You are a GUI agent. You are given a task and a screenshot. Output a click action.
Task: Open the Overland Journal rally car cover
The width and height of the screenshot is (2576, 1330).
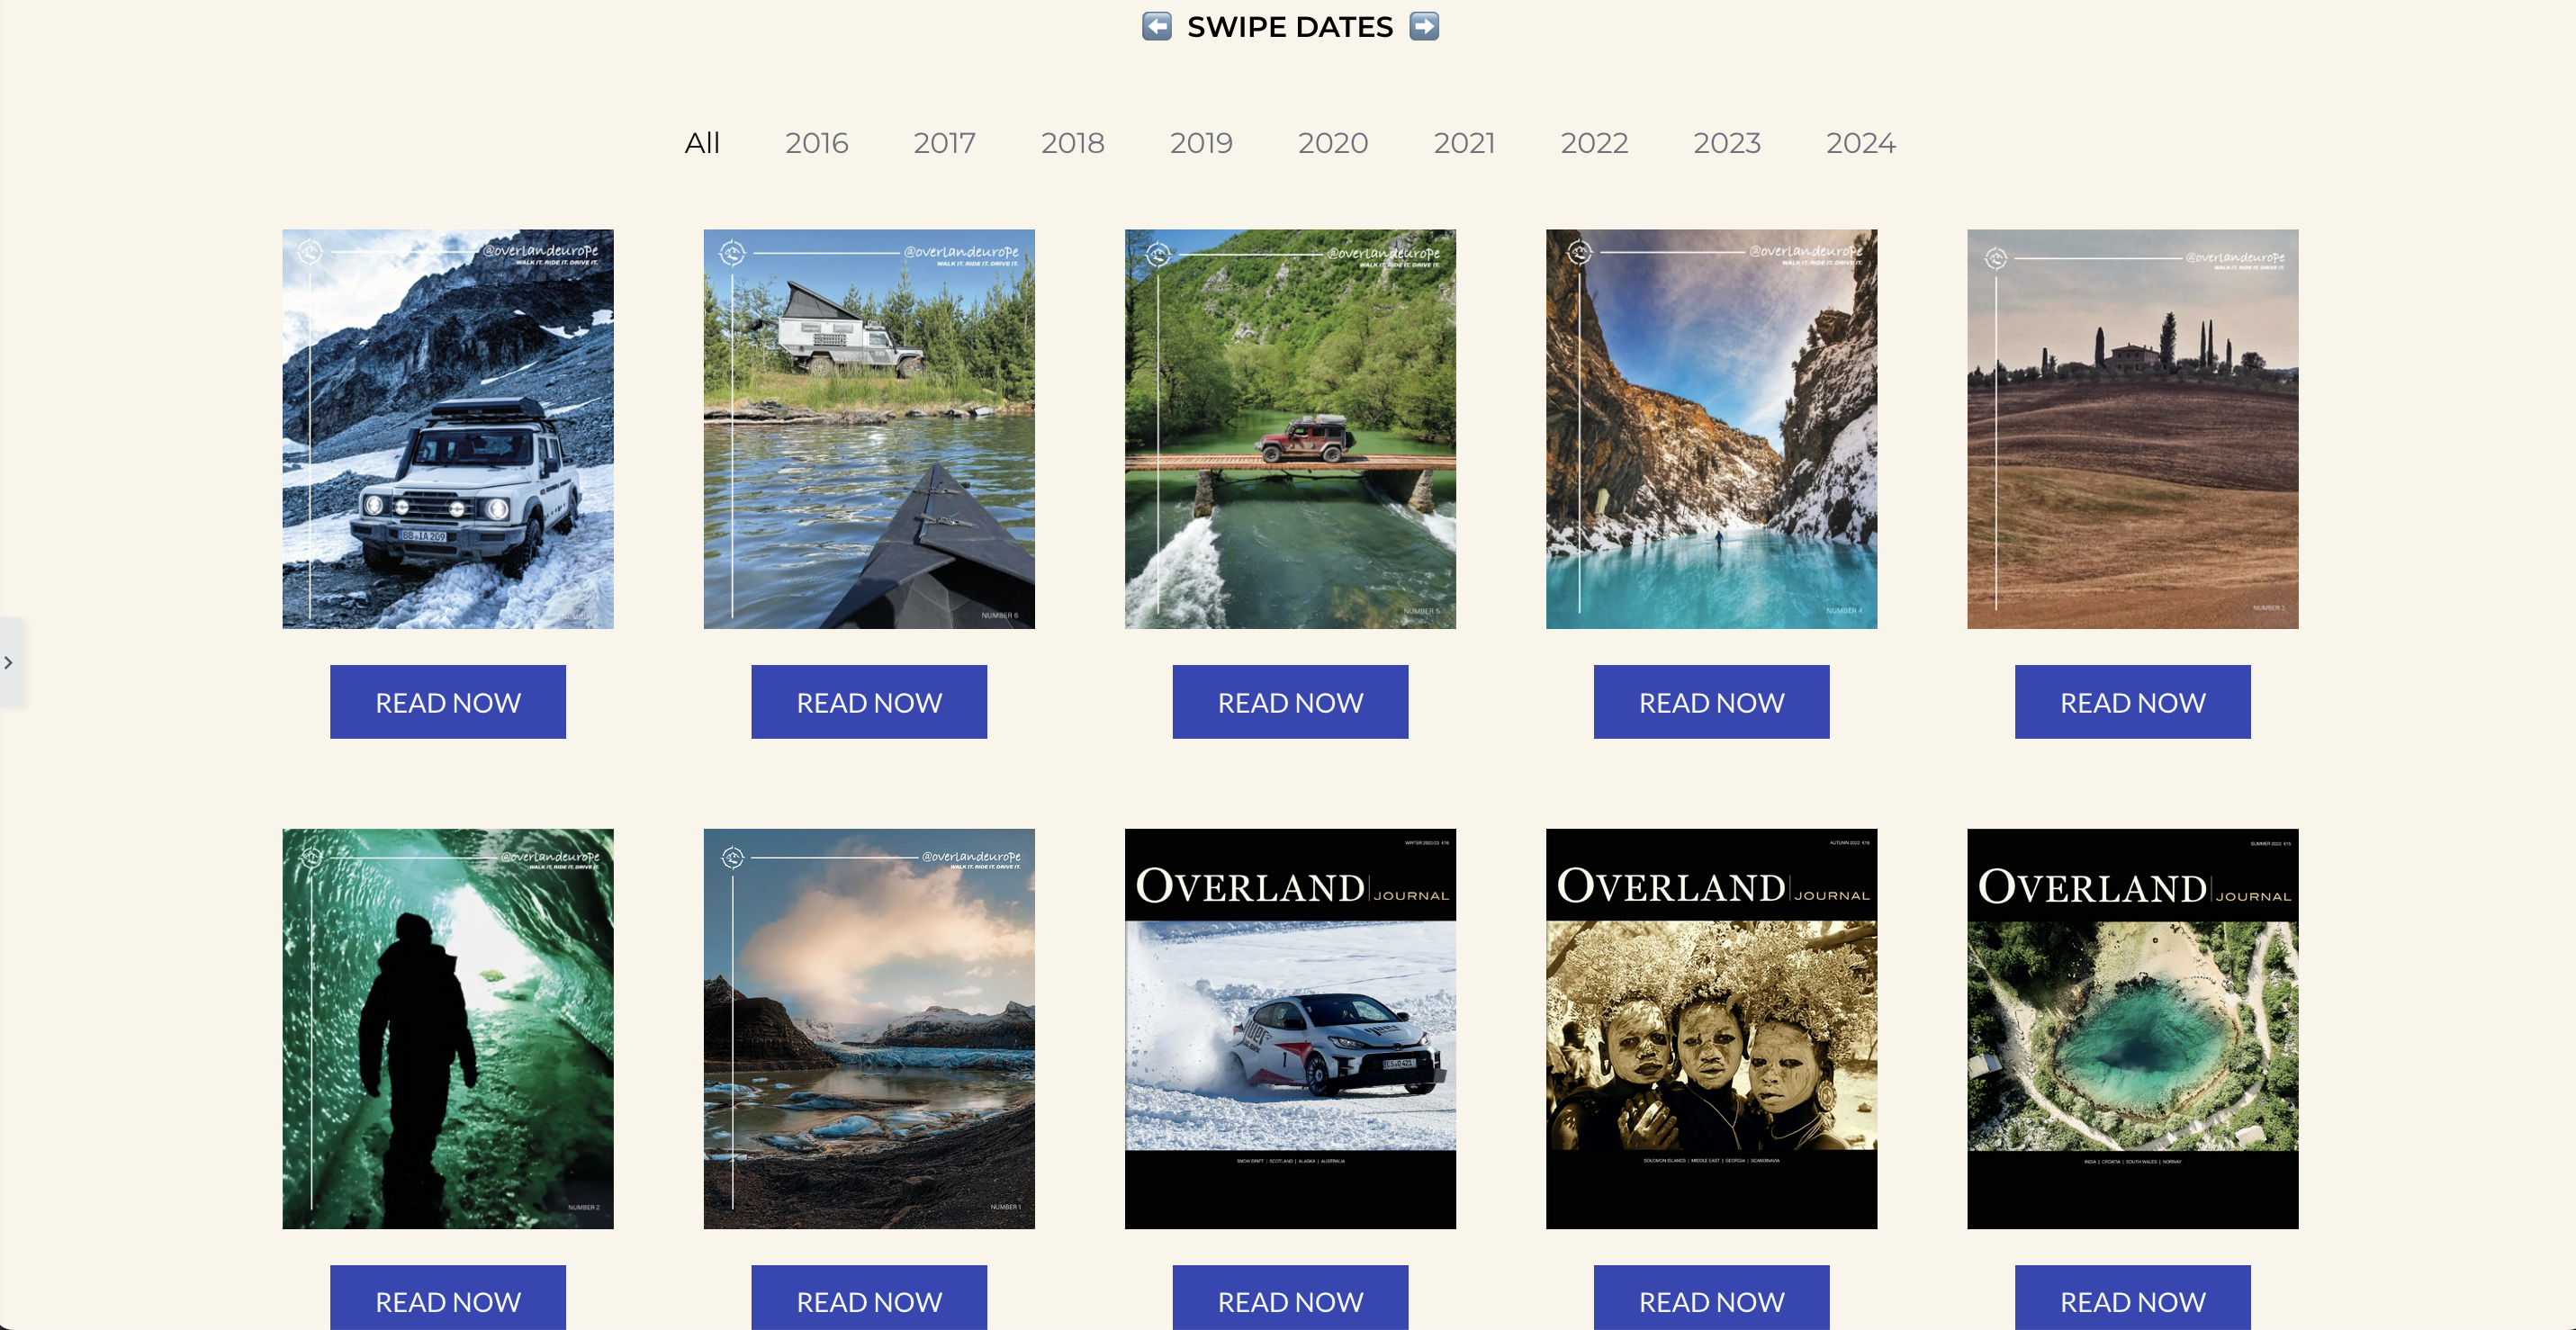tap(1290, 1028)
